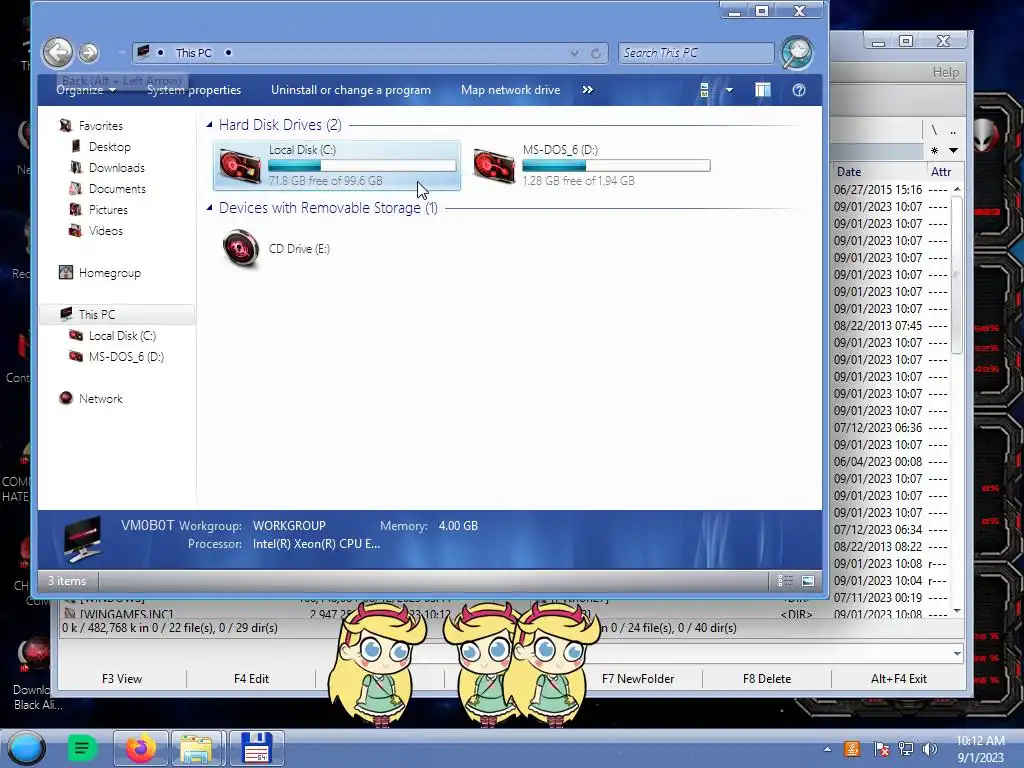Open the command line dropdown in file manager

pos(957,653)
